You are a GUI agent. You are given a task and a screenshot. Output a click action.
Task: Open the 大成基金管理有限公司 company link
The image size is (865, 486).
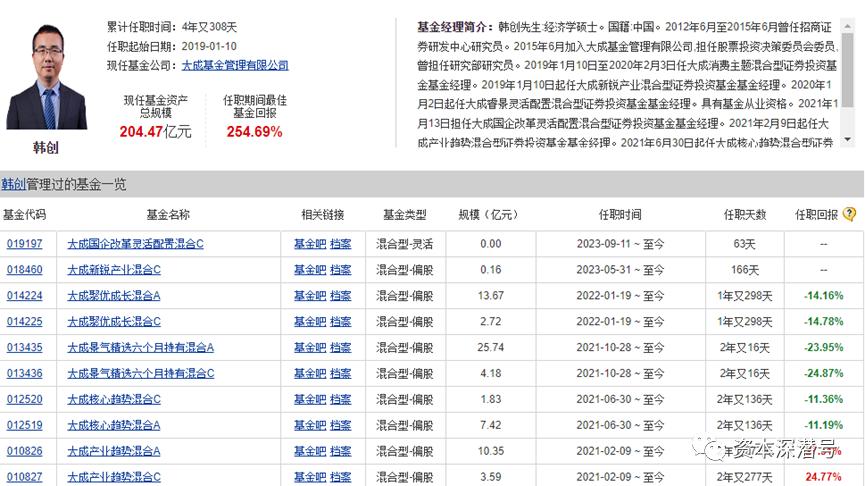point(235,65)
